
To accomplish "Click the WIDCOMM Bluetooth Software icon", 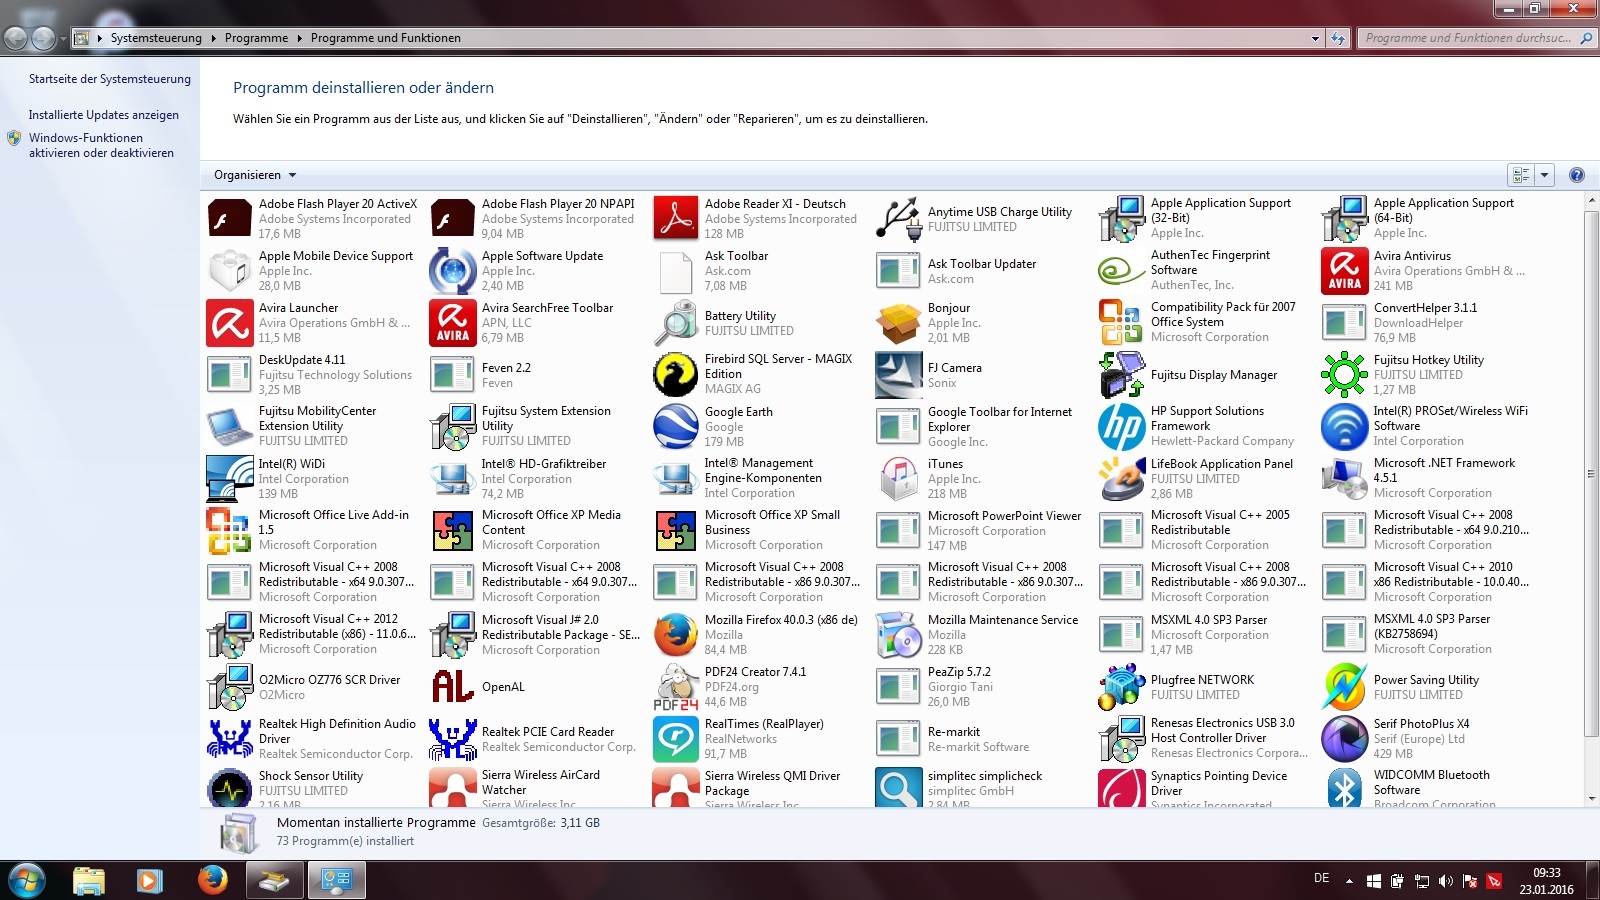I will (1345, 788).
